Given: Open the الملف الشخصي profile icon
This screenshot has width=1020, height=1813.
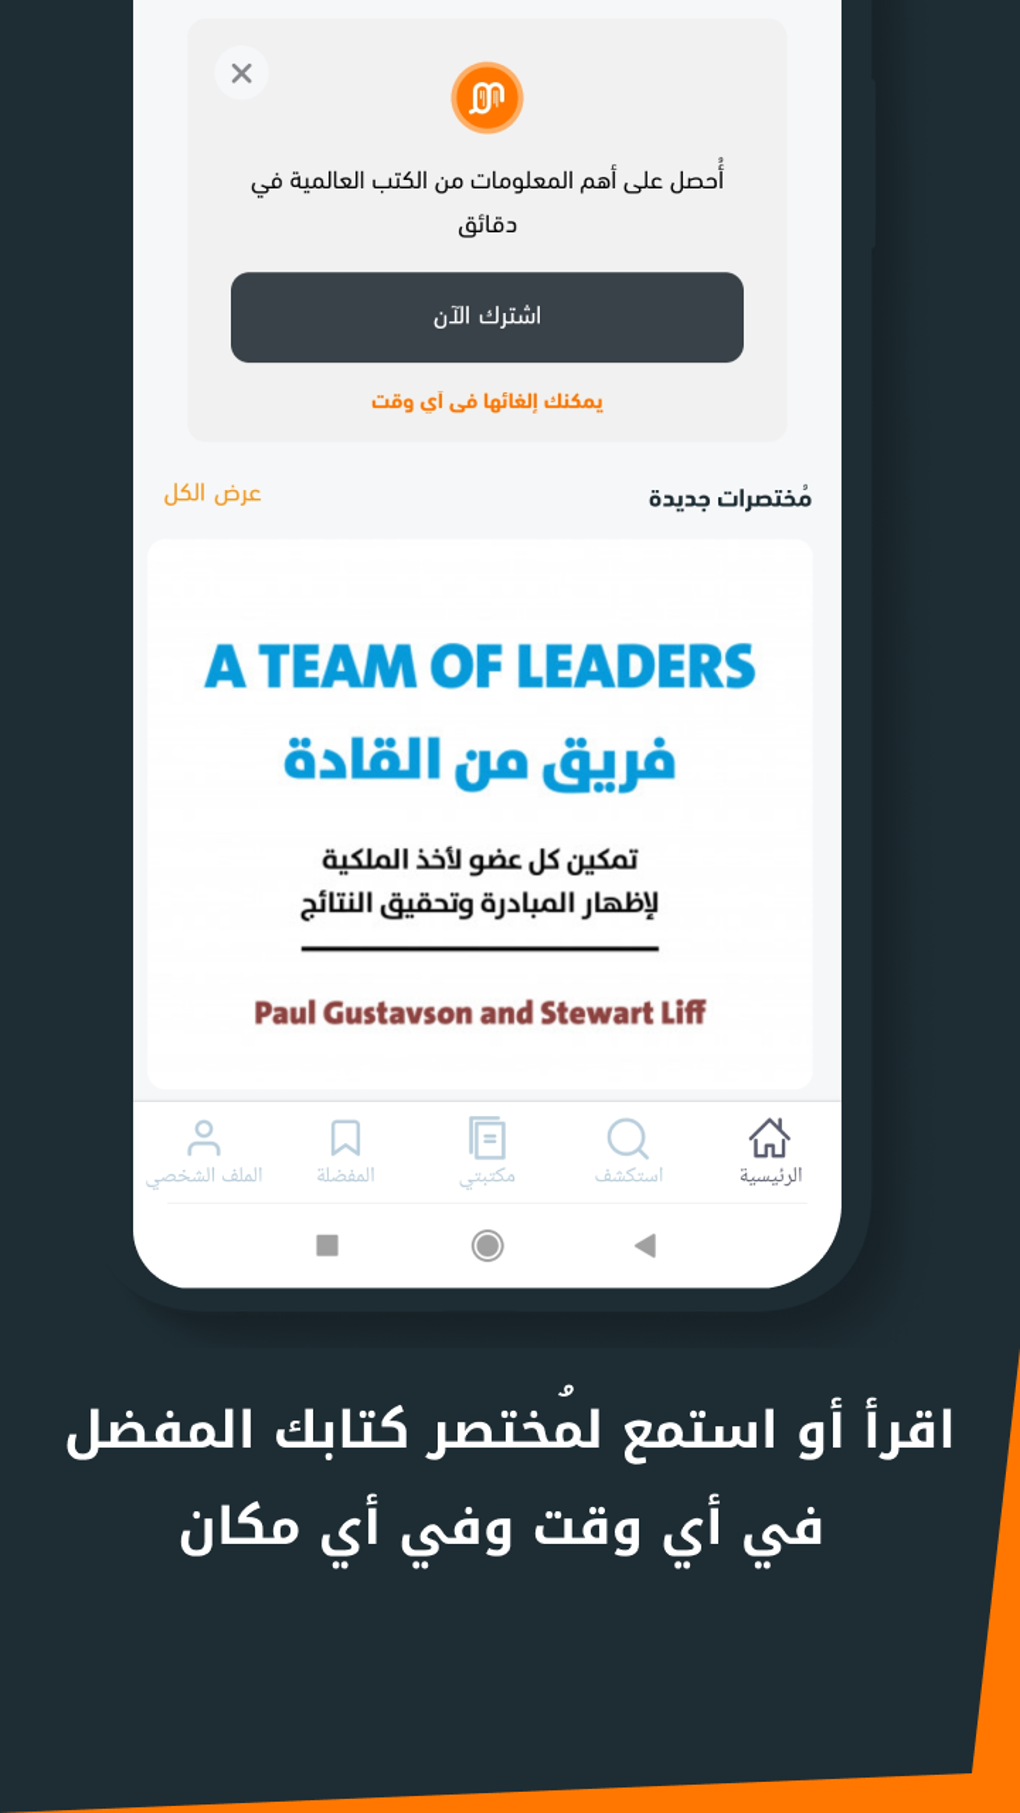Looking at the screenshot, I should [204, 1138].
